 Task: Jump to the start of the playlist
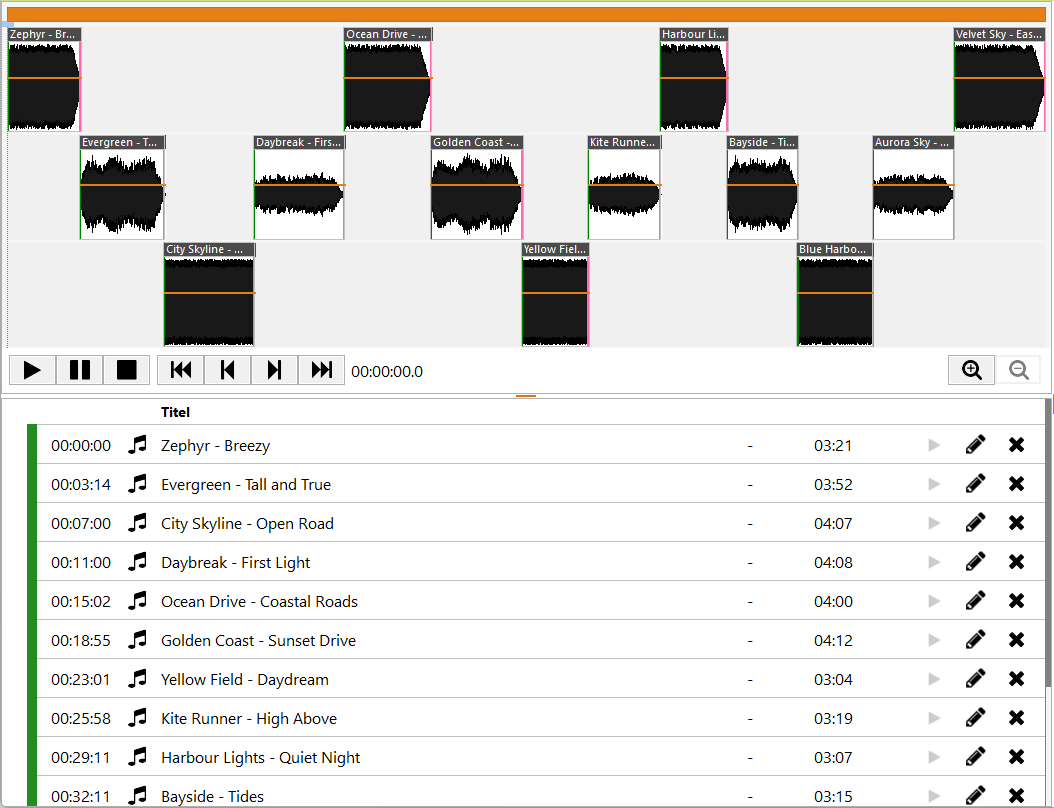point(181,370)
